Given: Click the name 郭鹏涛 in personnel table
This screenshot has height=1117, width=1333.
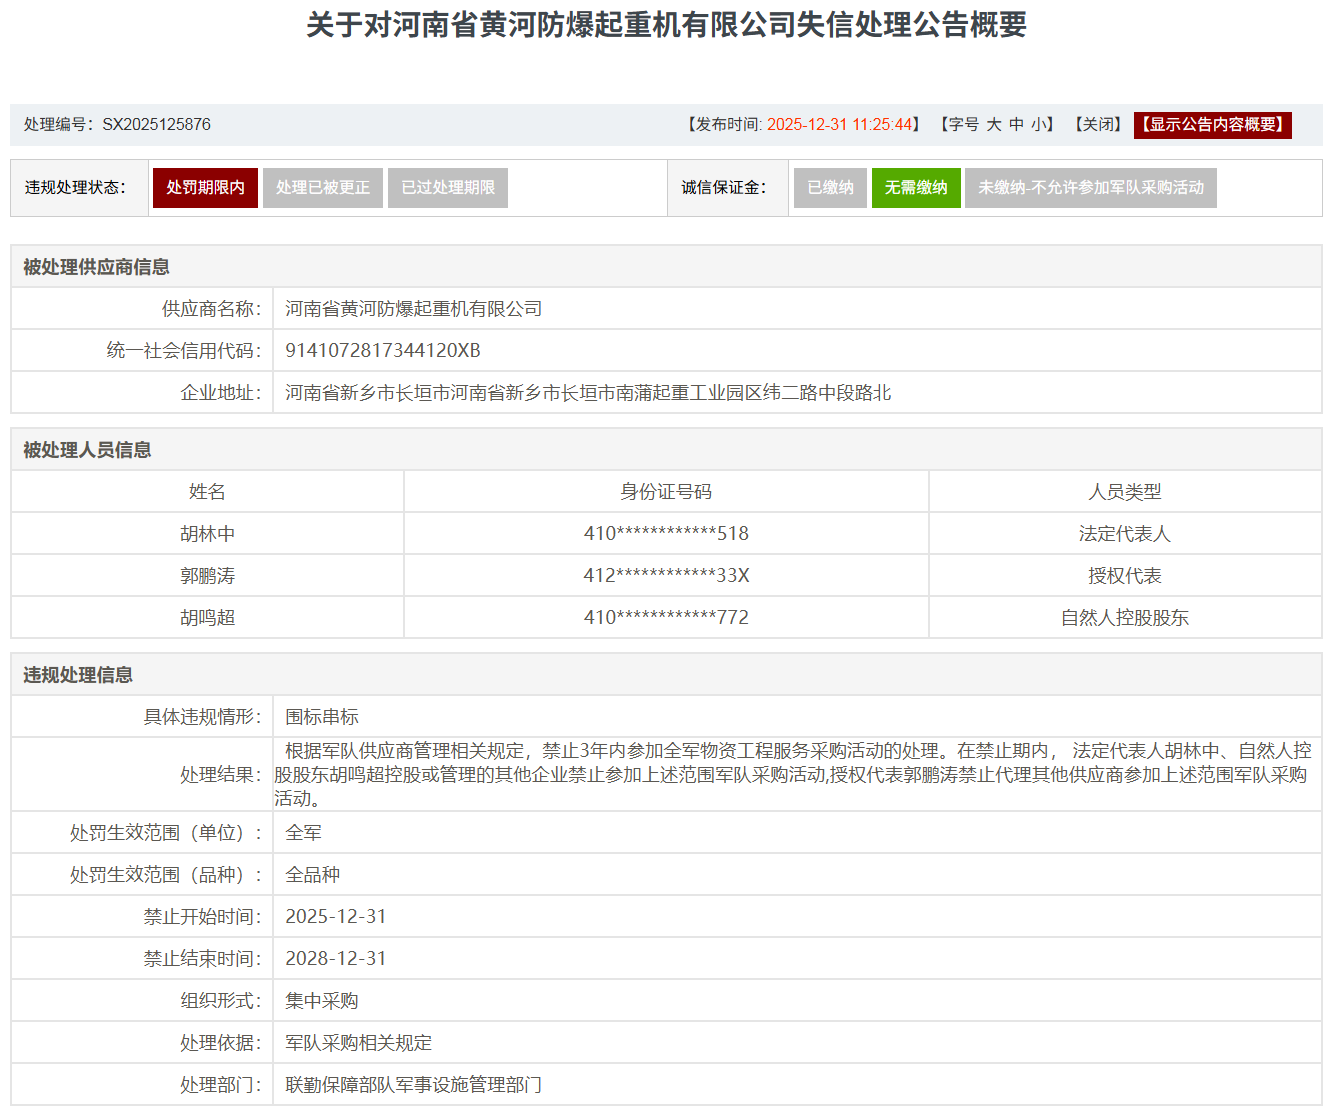Looking at the screenshot, I should tap(207, 576).
